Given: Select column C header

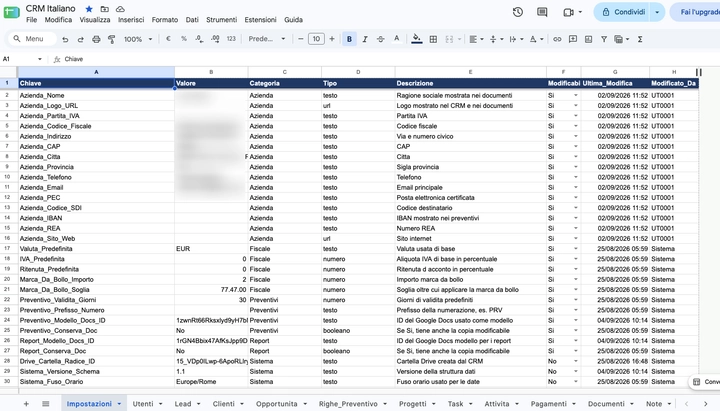Looking at the screenshot, I should click(x=285, y=72).
